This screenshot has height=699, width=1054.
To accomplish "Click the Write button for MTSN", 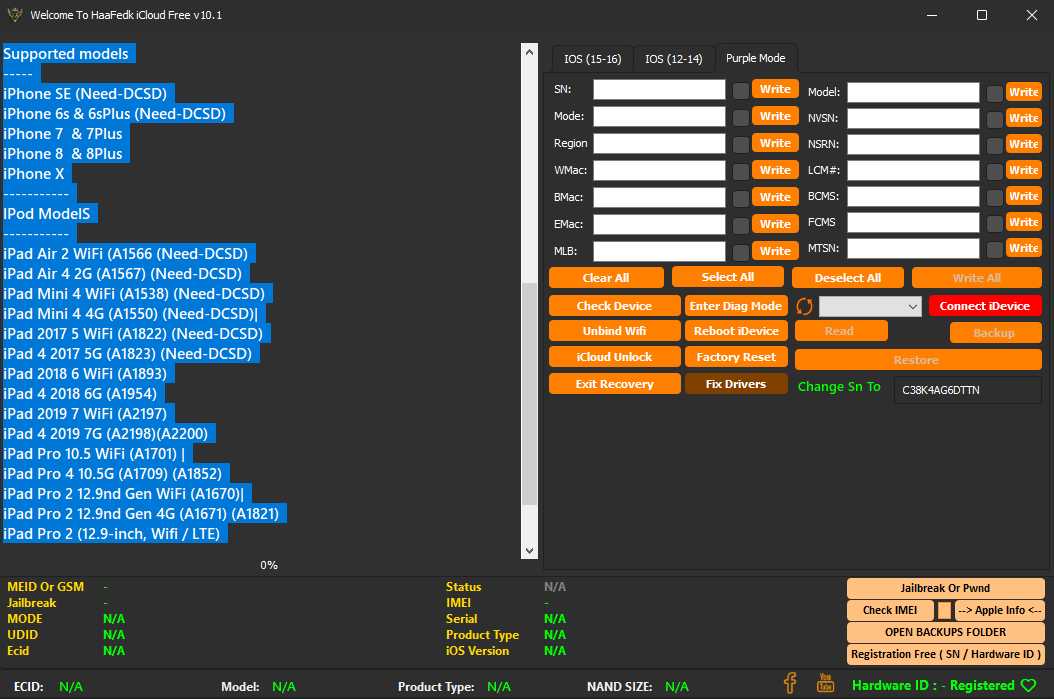I will coord(1024,248).
